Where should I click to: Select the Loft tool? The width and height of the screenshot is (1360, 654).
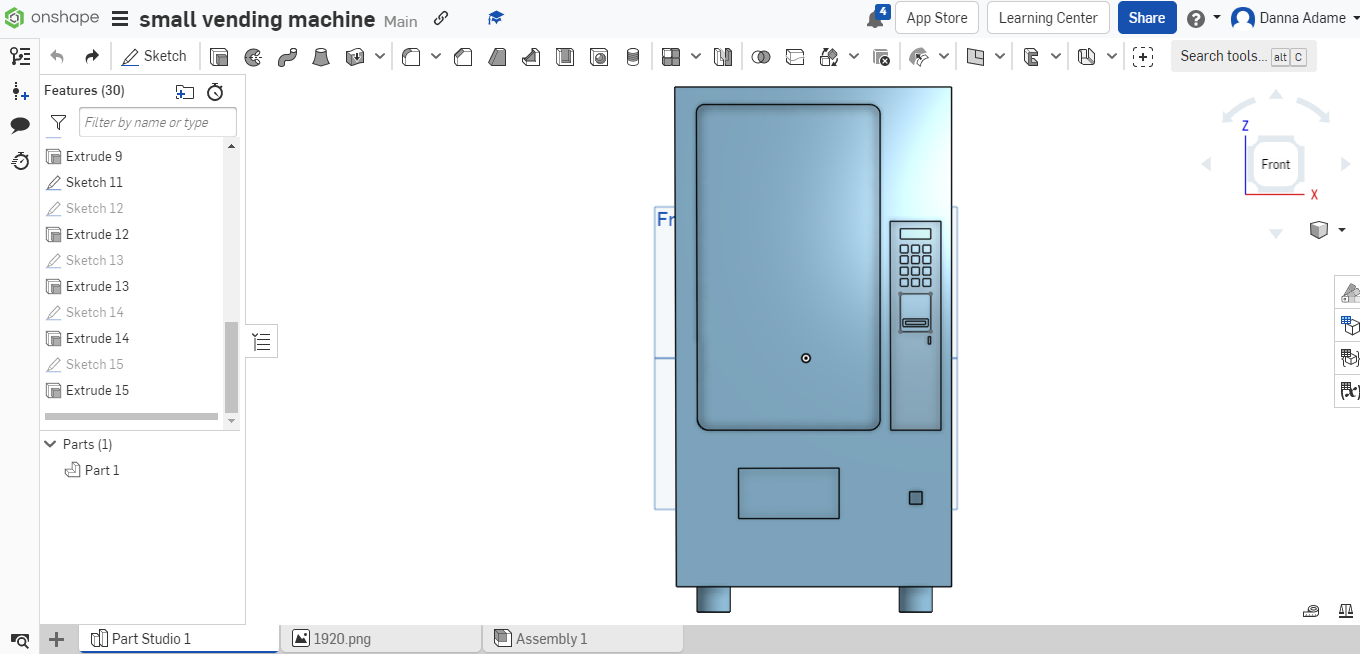coord(321,56)
